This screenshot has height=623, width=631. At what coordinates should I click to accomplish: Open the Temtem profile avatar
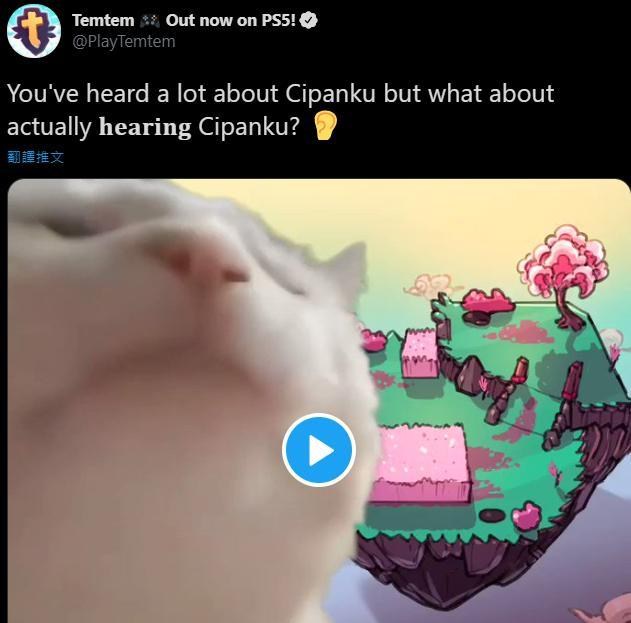[x=34, y=31]
